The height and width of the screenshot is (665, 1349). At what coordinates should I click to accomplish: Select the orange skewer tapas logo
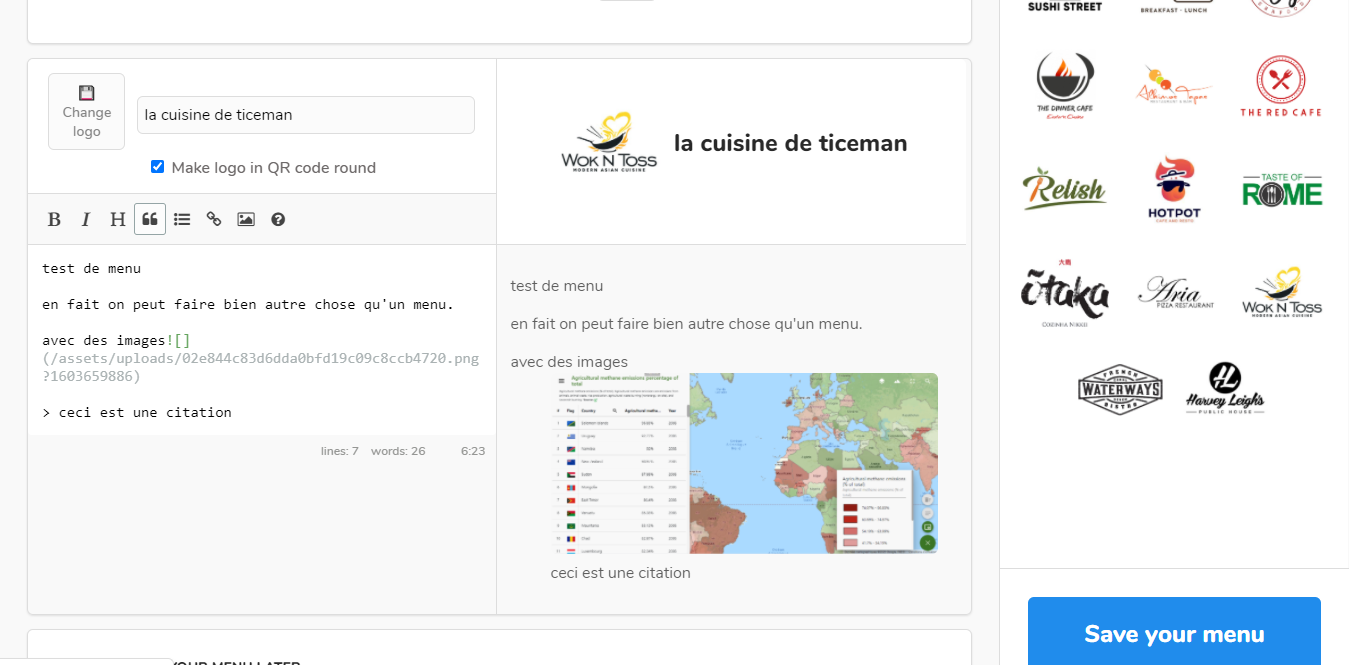pyautogui.click(x=1174, y=87)
